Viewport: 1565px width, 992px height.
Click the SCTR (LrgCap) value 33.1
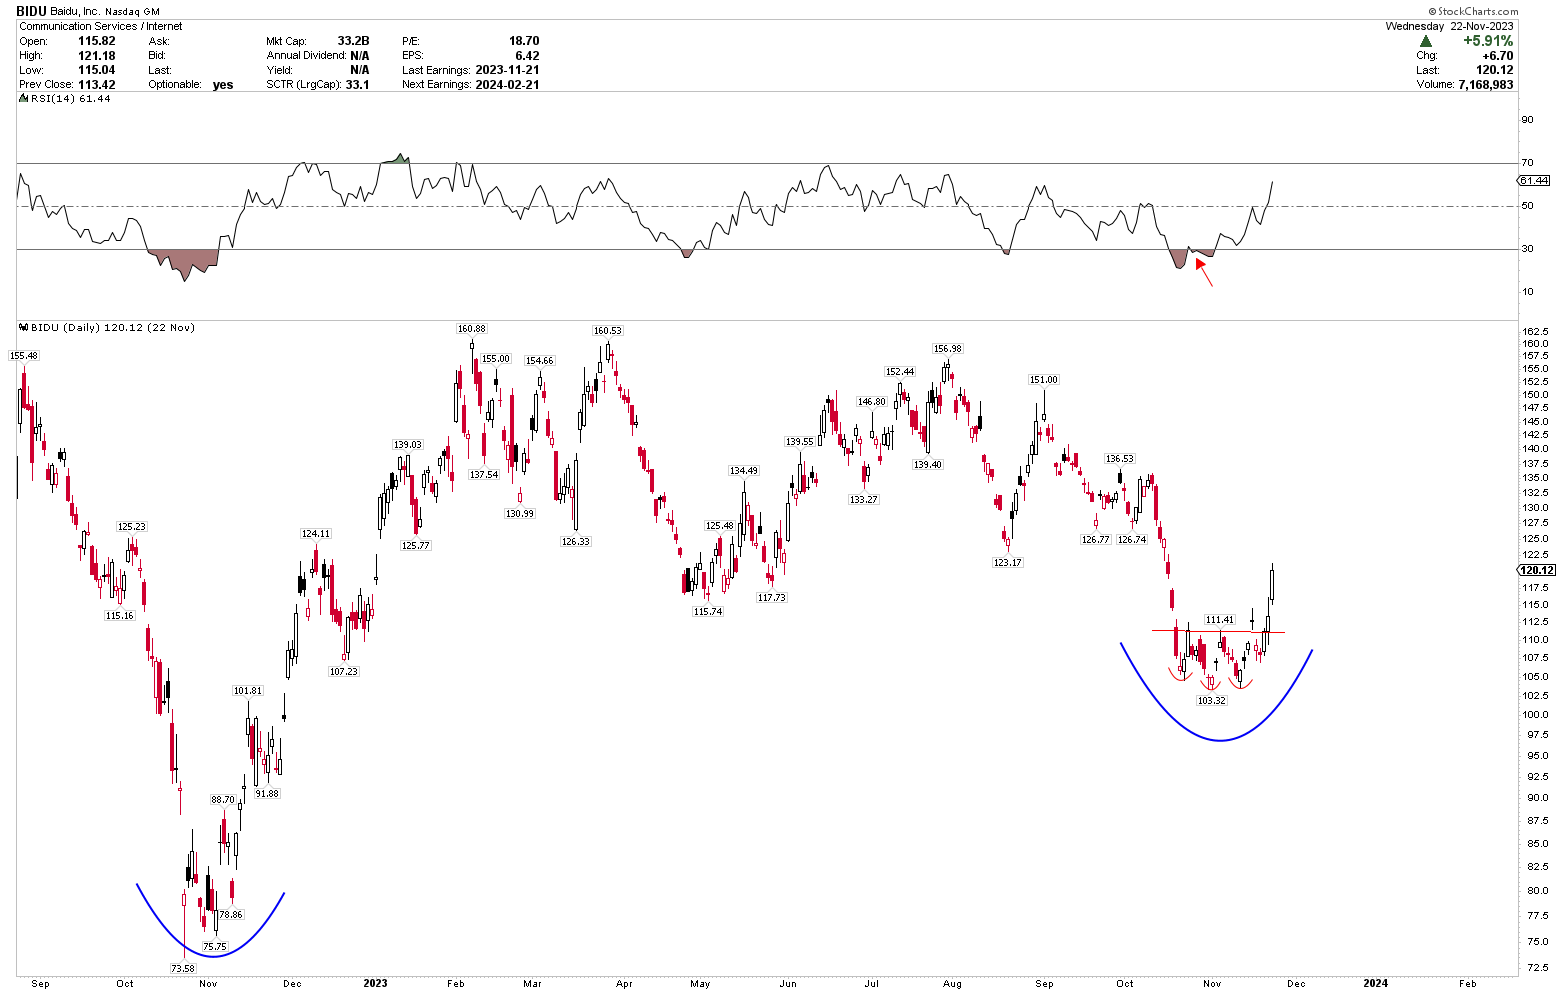coord(357,84)
